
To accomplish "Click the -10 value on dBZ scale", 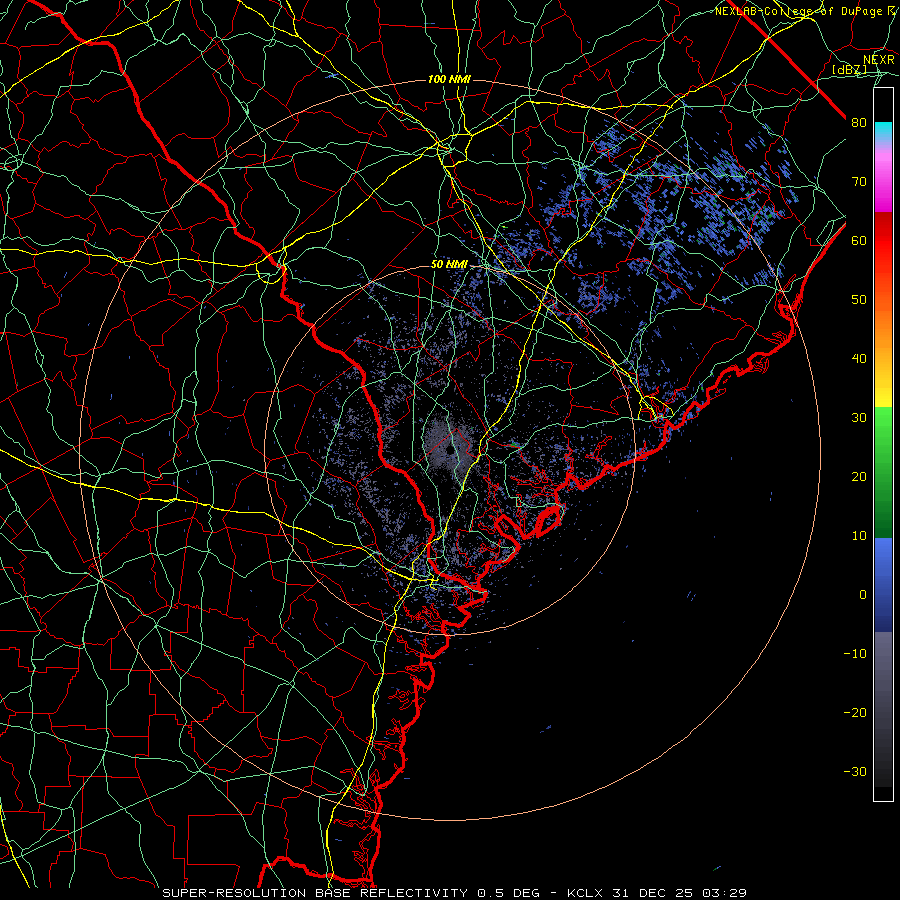I will [855, 654].
